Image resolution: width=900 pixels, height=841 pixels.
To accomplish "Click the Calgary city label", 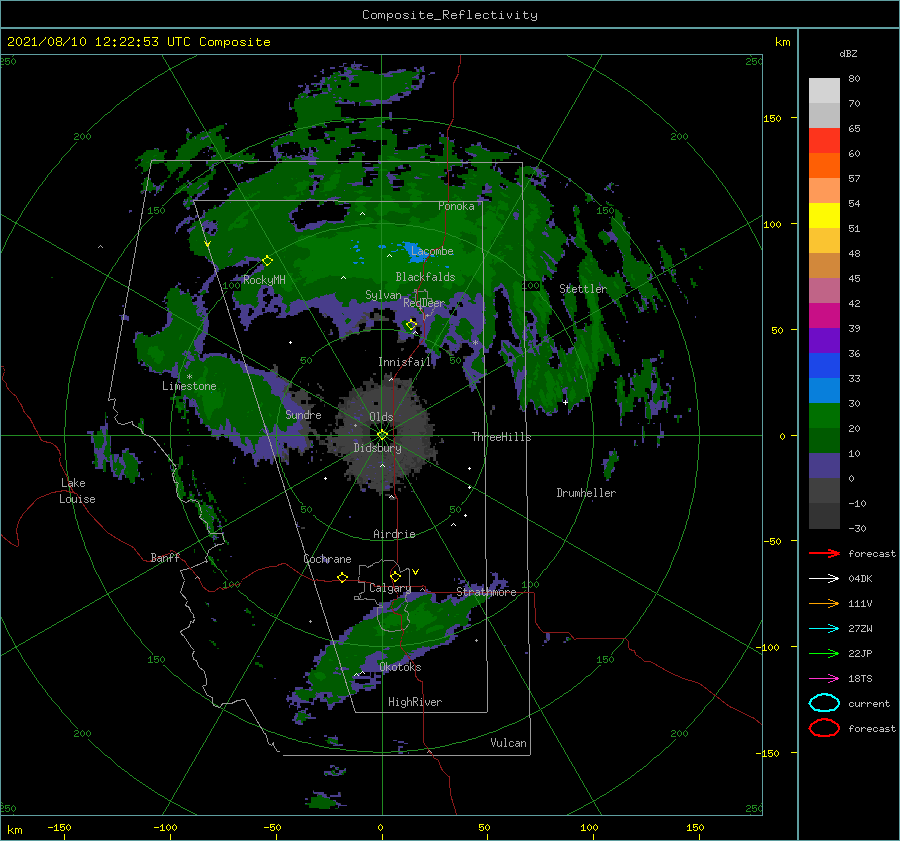I will tap(390, 588).
